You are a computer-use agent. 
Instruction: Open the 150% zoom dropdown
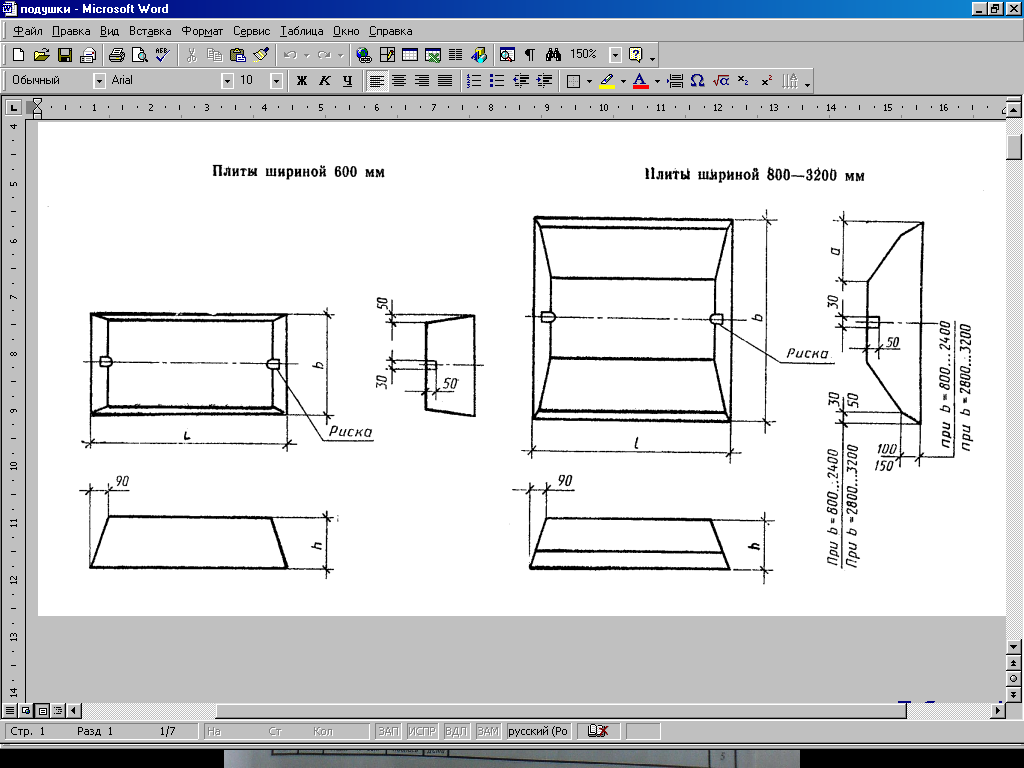[x=616, y=55]
